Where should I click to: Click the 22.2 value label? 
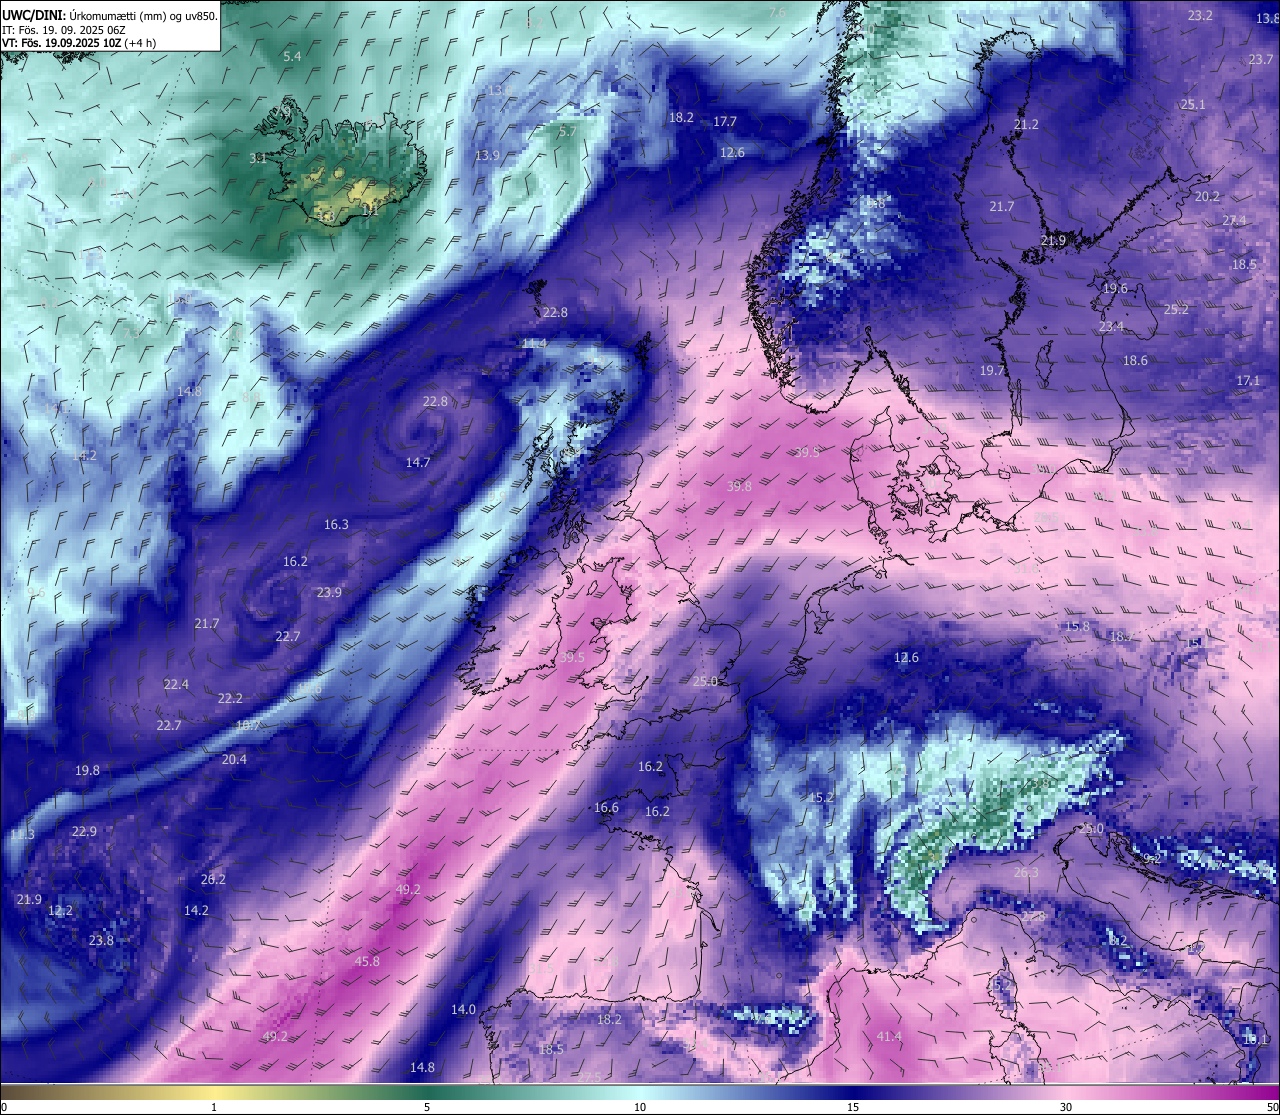pos(230,698)
